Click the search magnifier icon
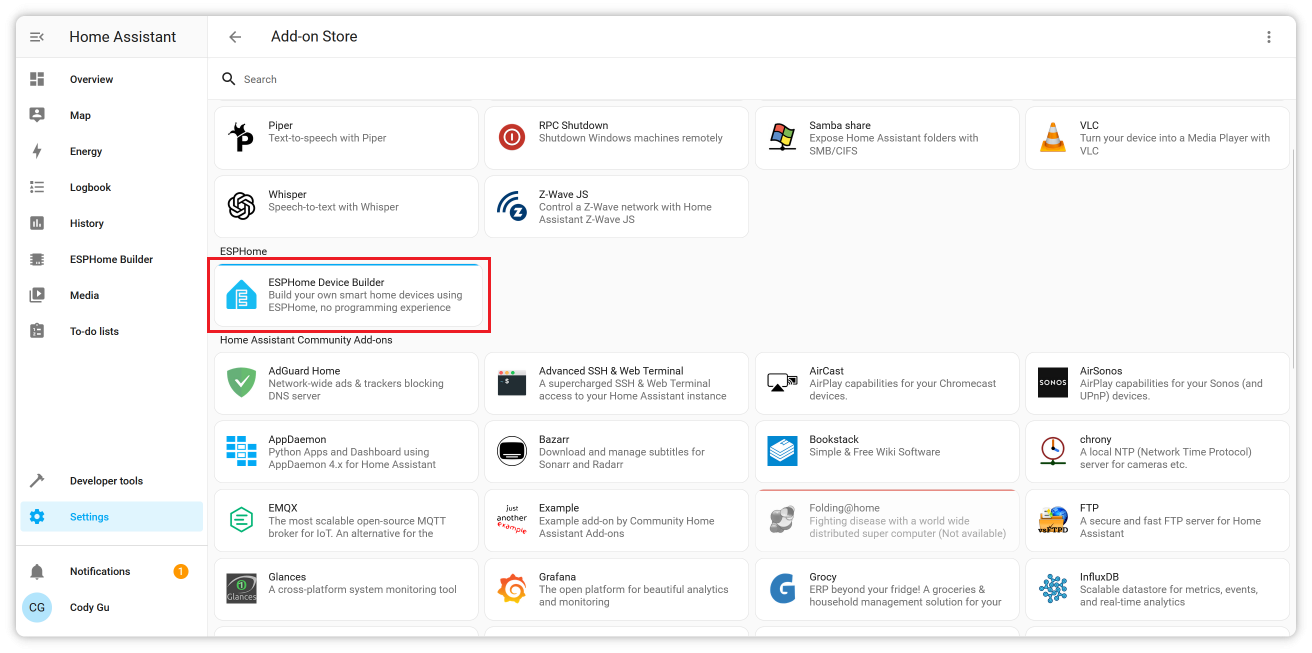This screenshot has height=653, width=1312. (229, 79)
